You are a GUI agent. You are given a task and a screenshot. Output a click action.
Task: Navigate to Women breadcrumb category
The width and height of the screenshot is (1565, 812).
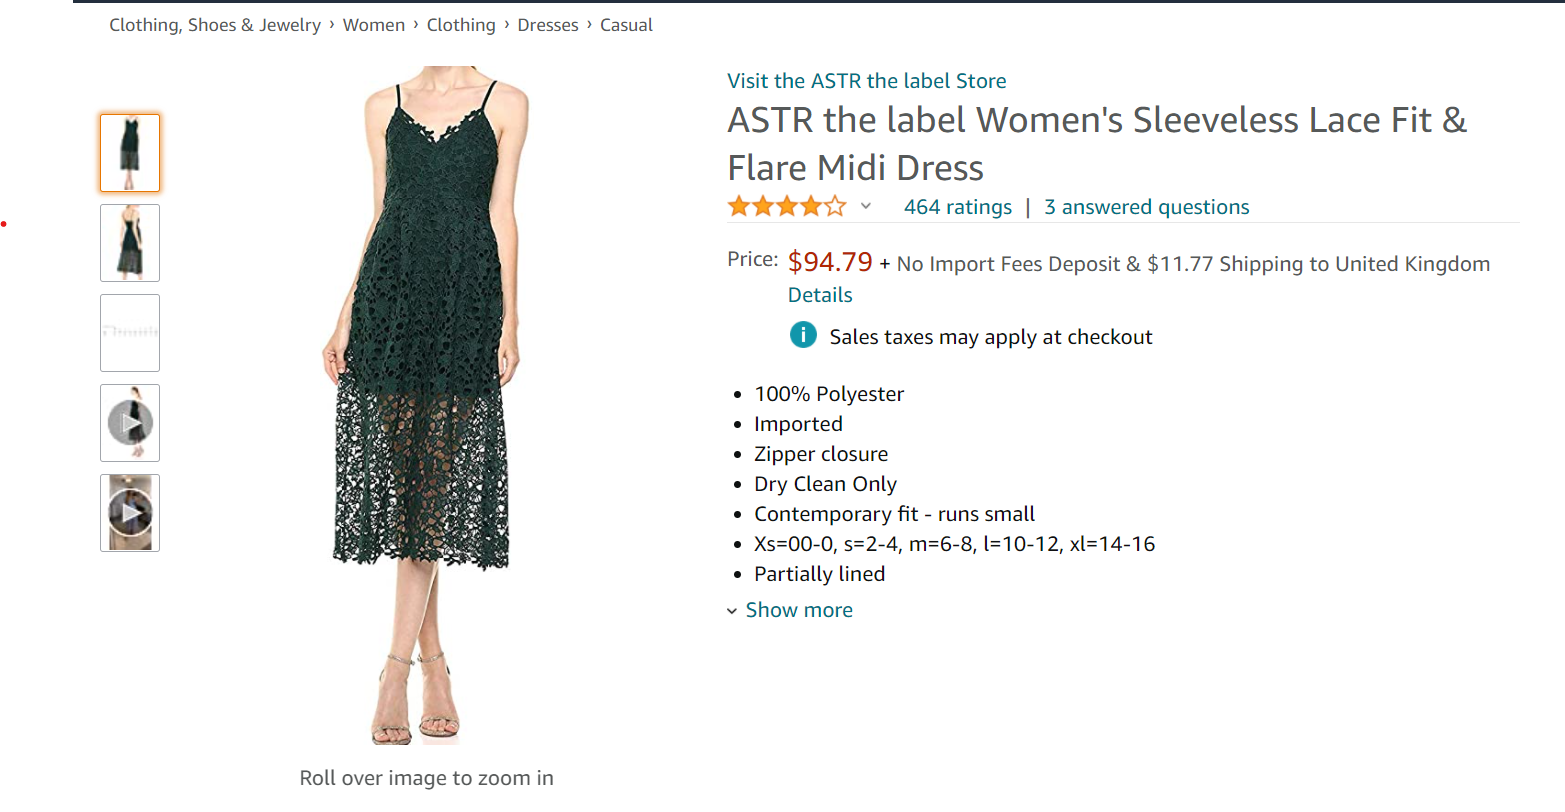[374, 25]
